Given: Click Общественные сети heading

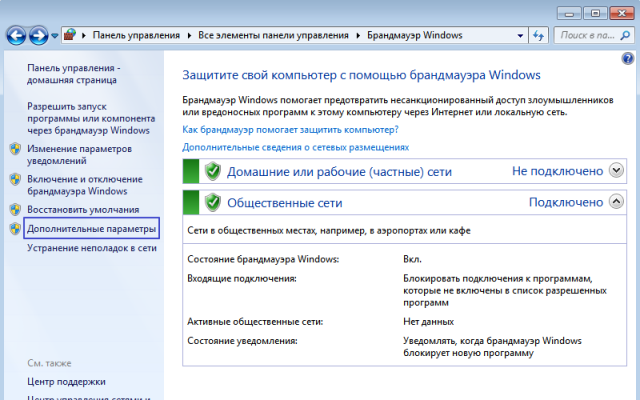Looking at the screenshot, I should click(x=285, y=203).
